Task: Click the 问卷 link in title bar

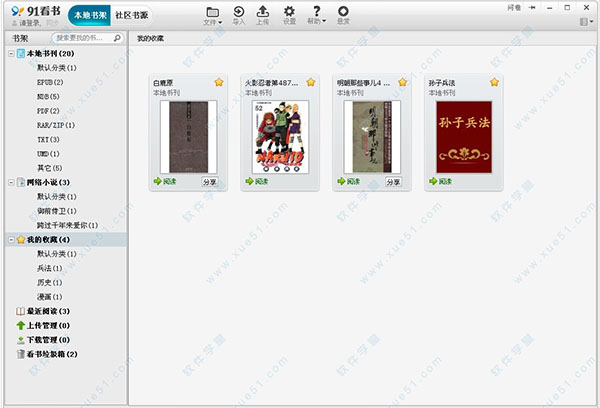Action: tap(514, 8)
